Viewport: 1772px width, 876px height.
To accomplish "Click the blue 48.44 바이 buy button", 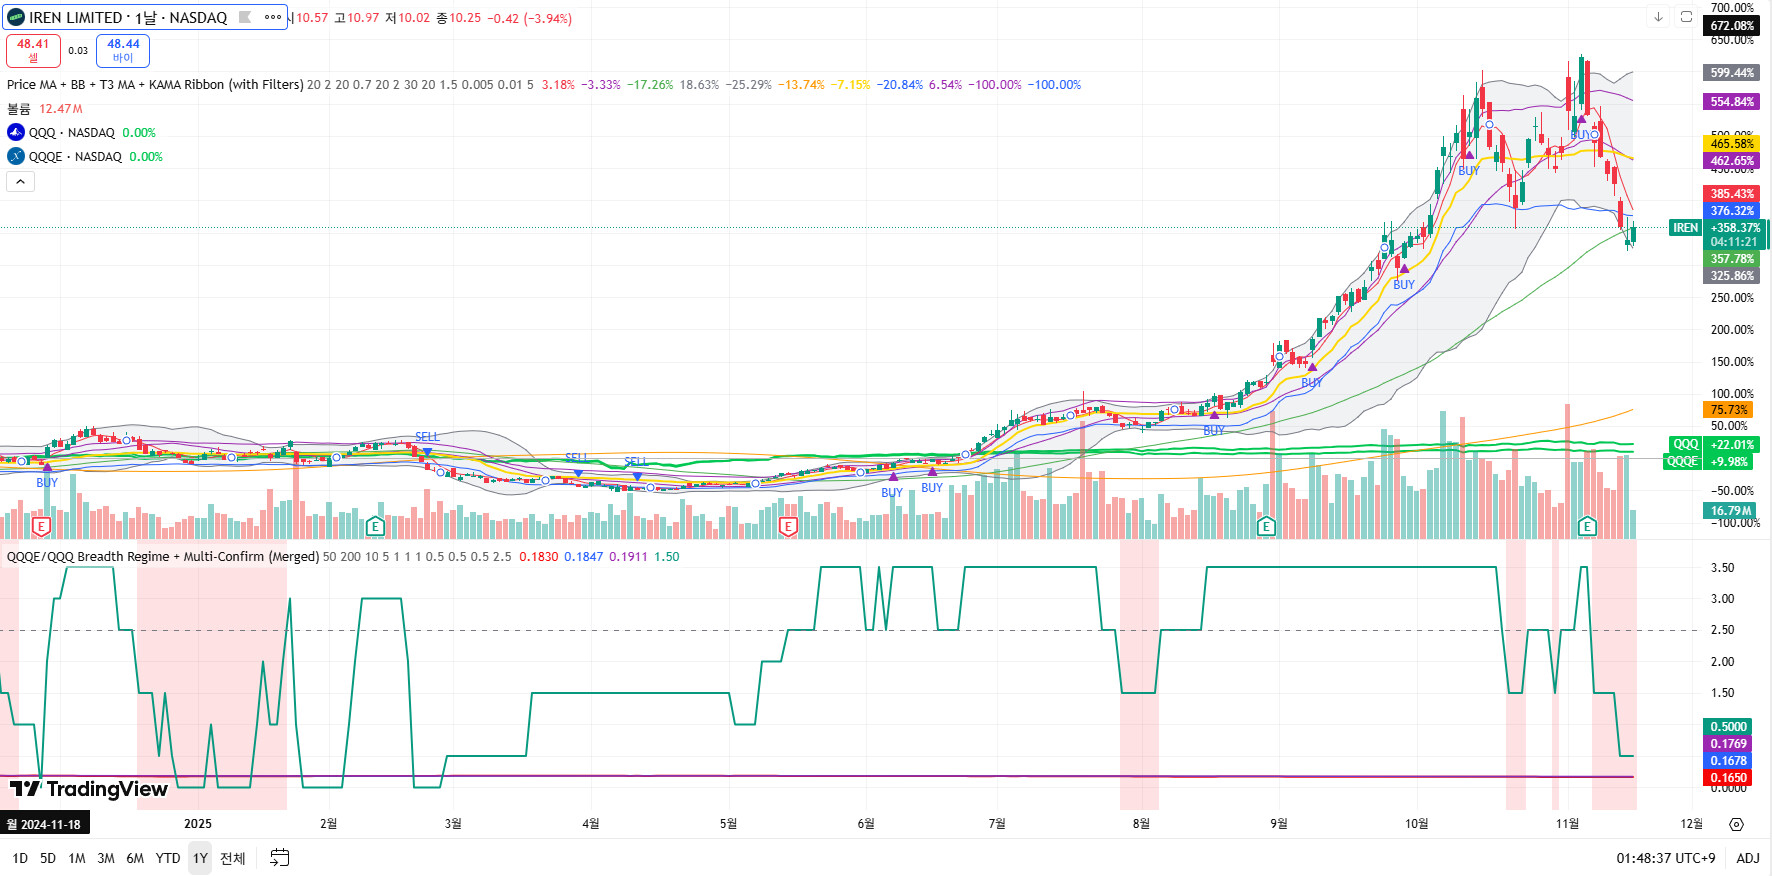I will (x=123, y=50).
